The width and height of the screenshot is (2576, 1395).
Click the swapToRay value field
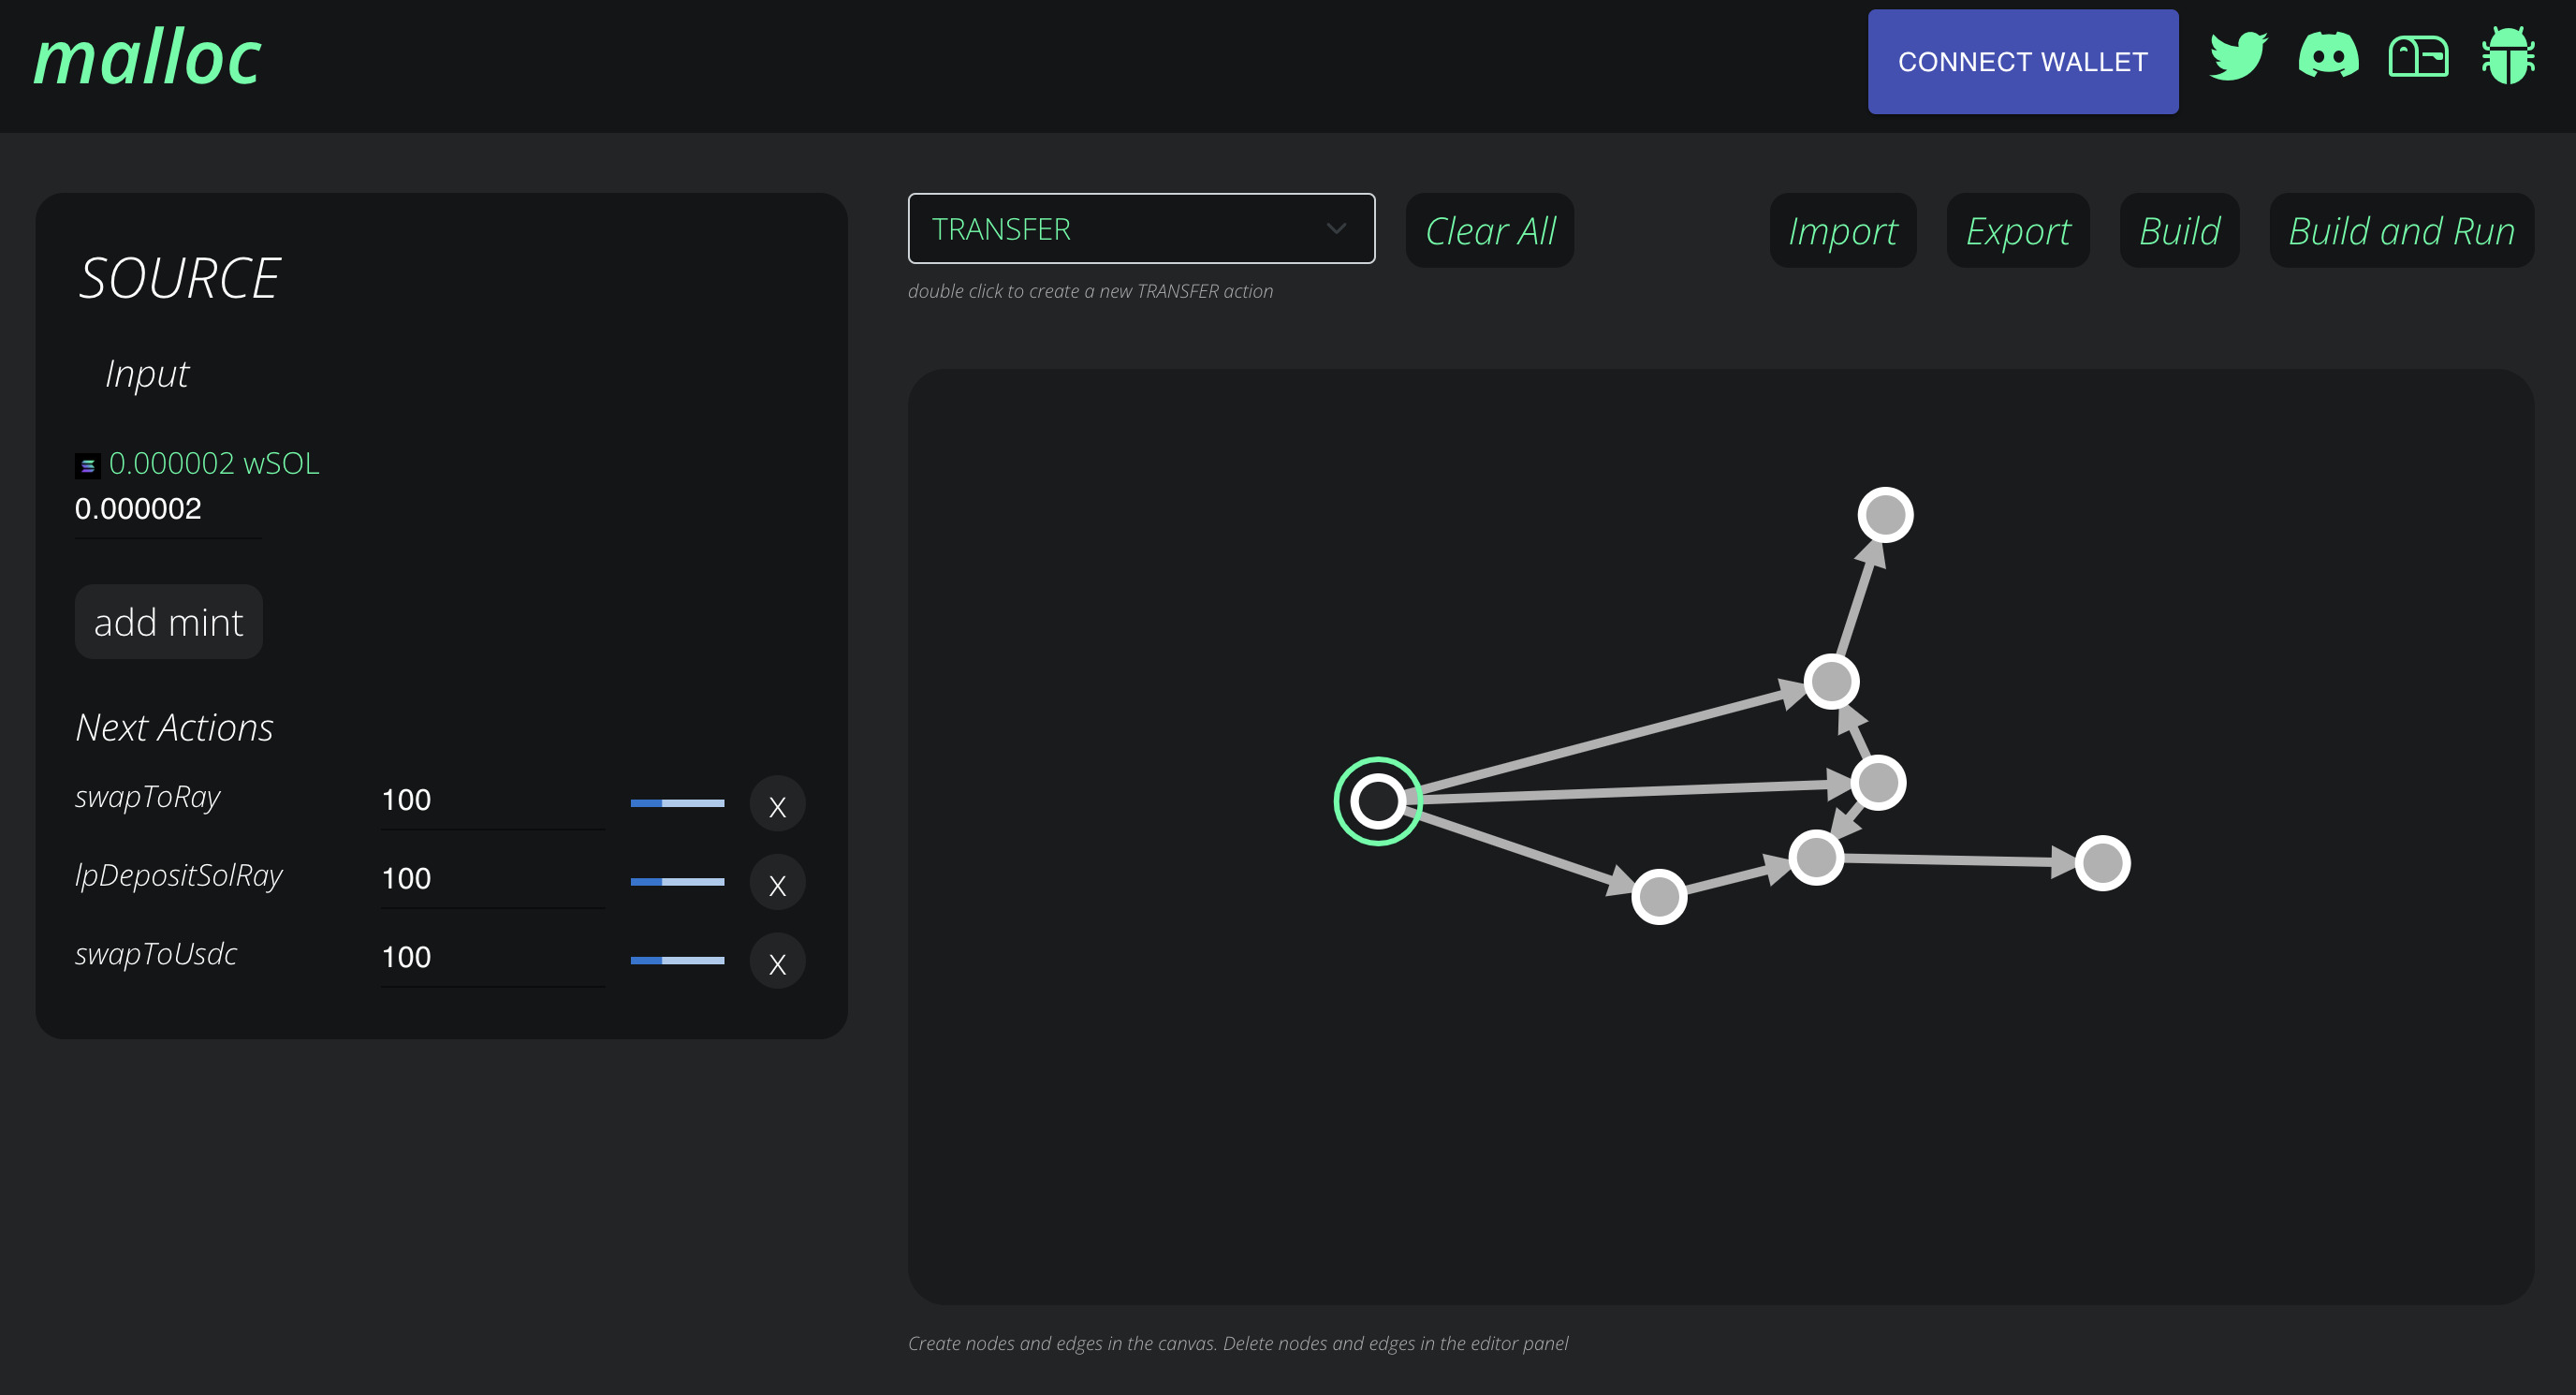pos(493,801)
